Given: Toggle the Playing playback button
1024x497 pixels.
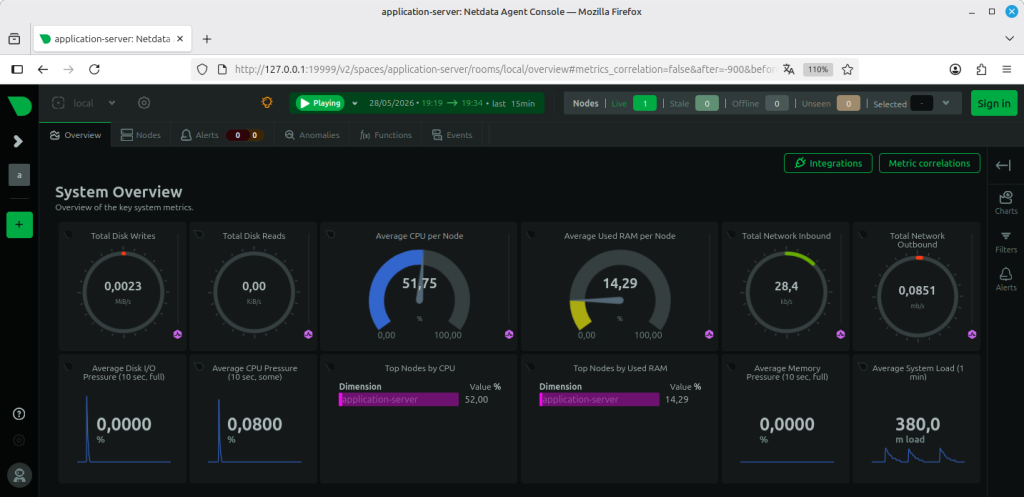Looking at the screenshot, I should pyautogui.click(x=320, y=103).
